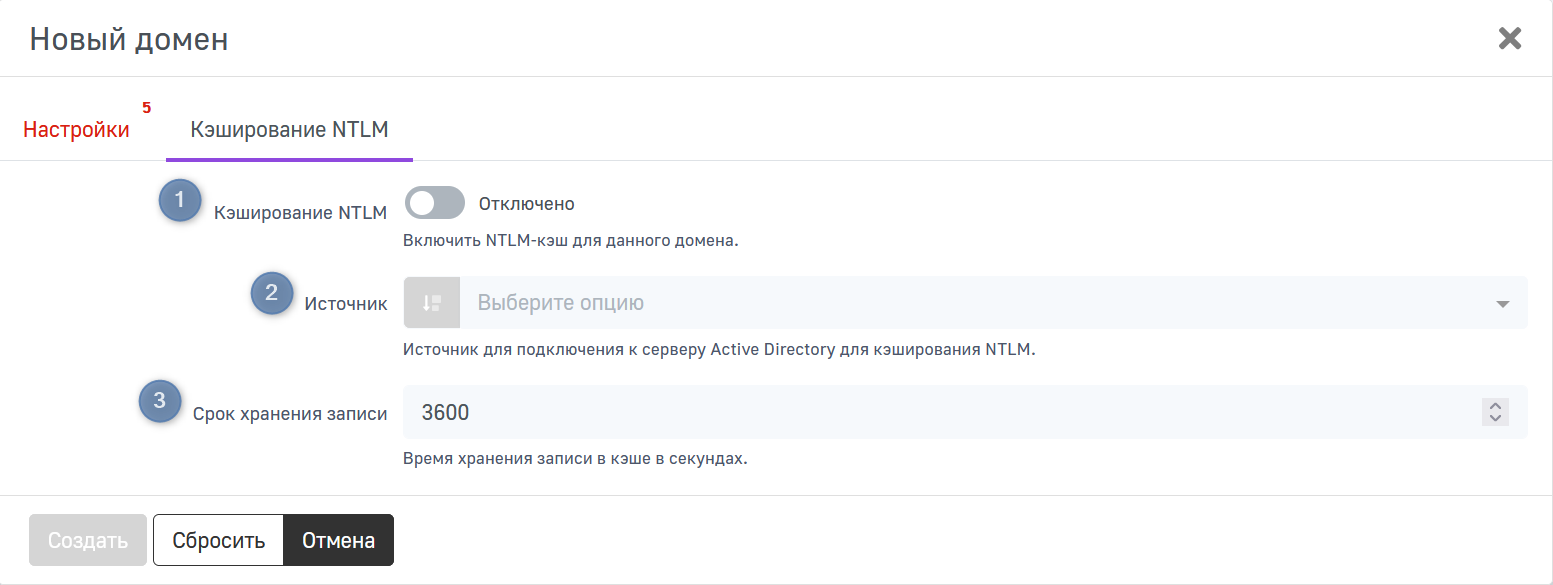Viewport: 1553px width, 585px height.
Task: Increase record lifetime with up stepper arrow
Action: coord(1495,406)
